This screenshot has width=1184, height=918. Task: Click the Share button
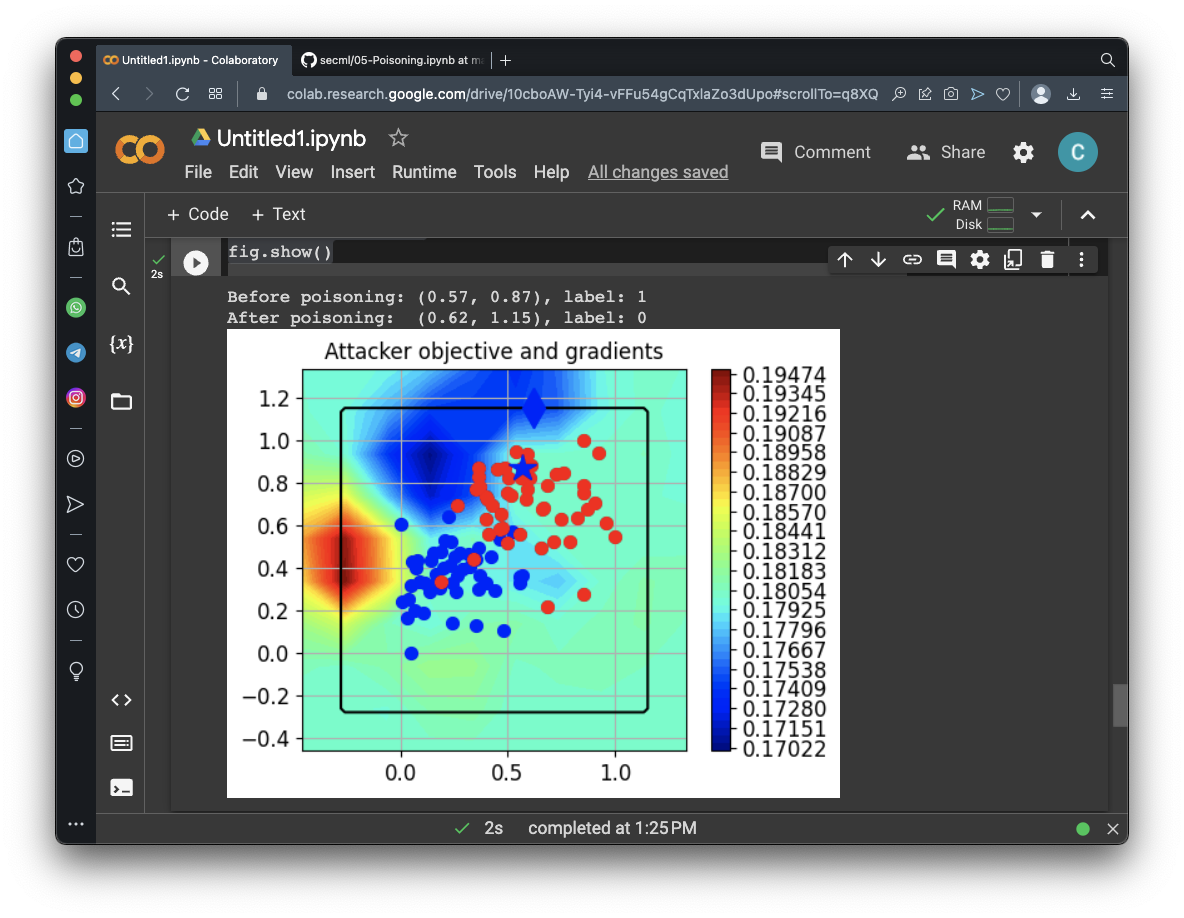point(946,152)
